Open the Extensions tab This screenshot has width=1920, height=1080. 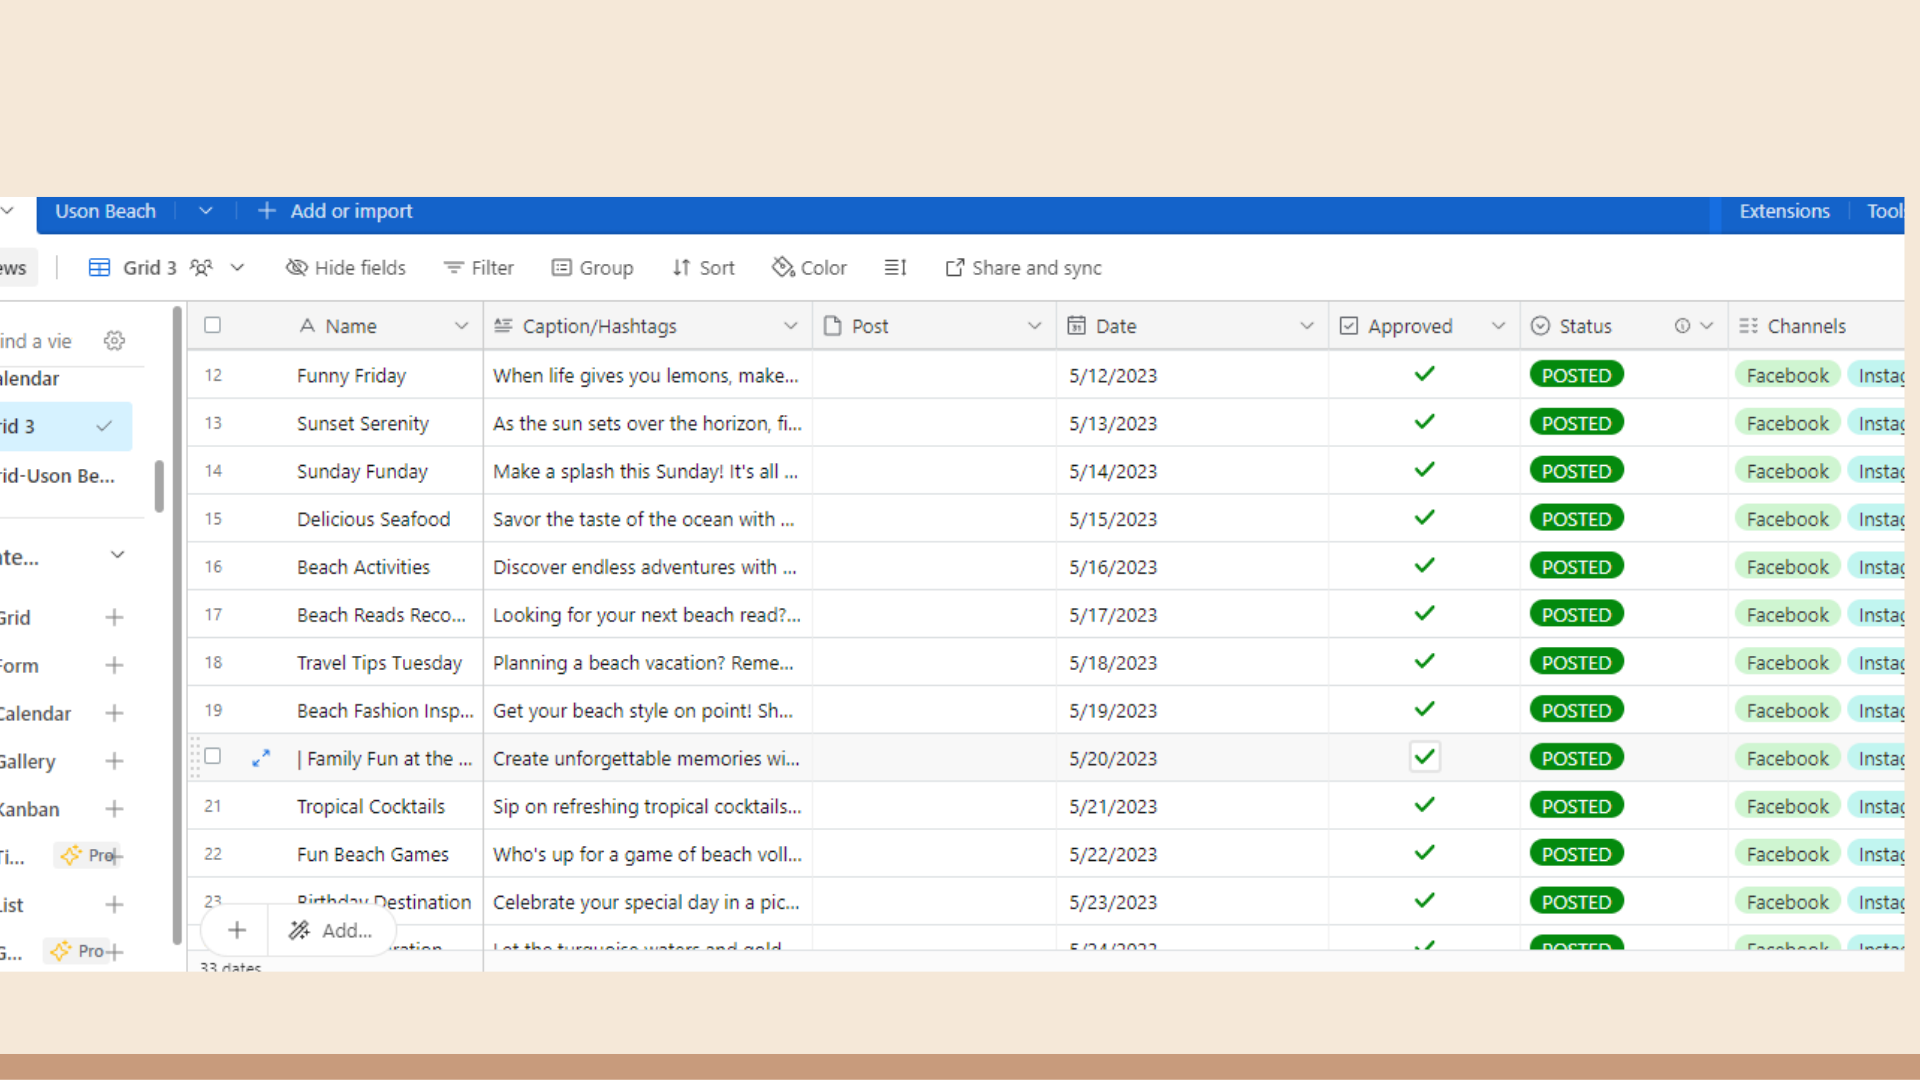click(1784, 211)
